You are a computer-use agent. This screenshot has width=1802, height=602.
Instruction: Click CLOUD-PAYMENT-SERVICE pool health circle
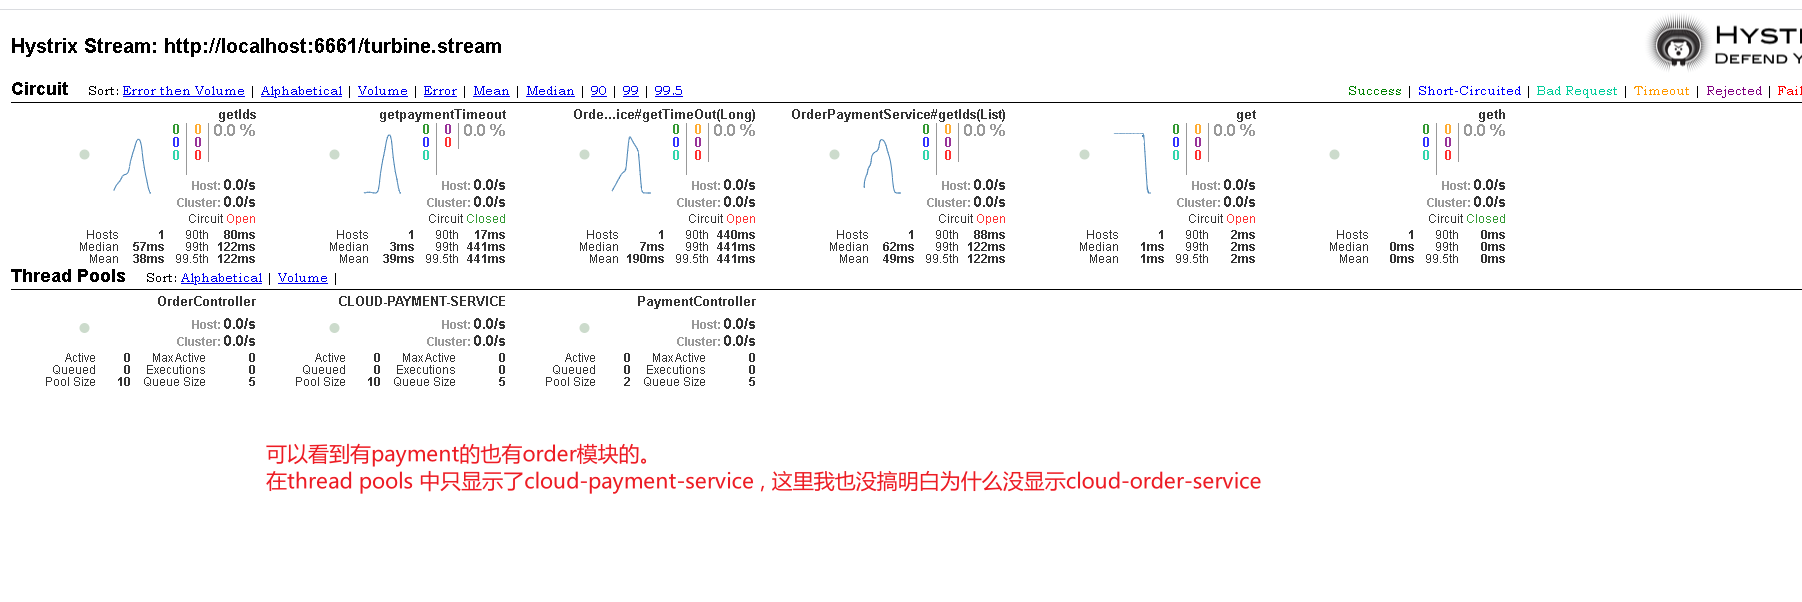click(335, 328)
